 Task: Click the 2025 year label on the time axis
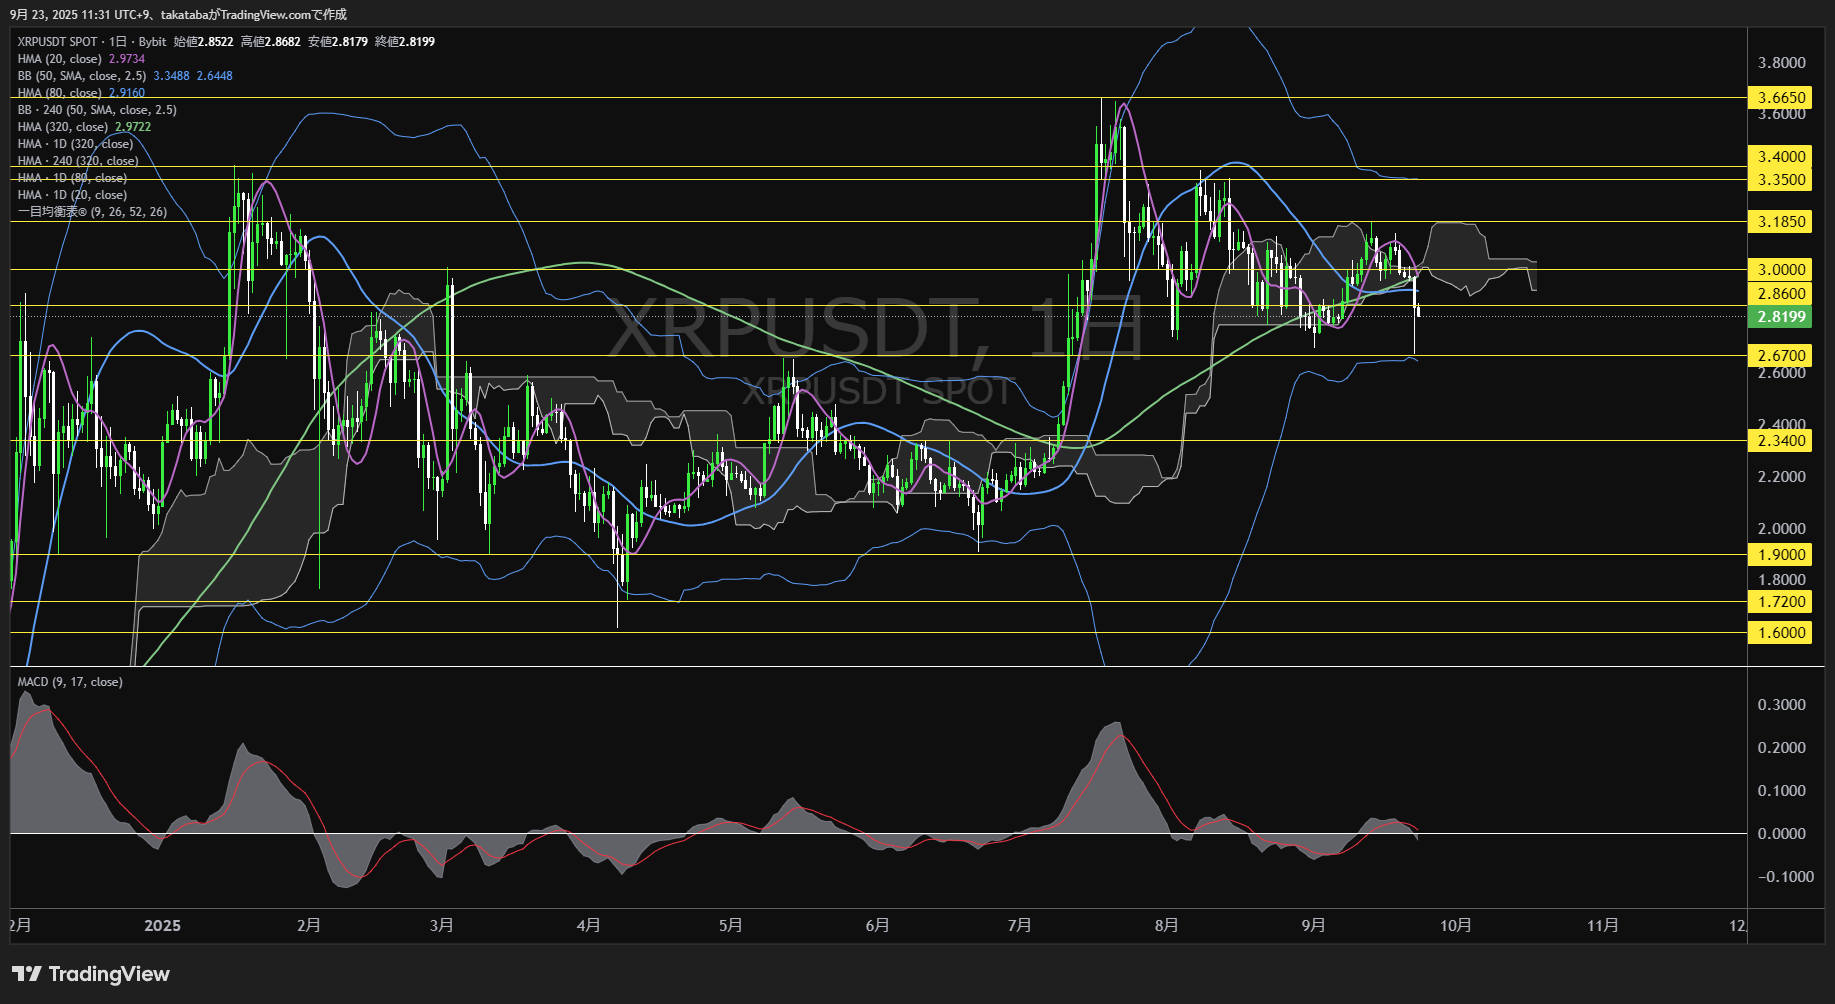pyautogui.click(x=162, y=926)
